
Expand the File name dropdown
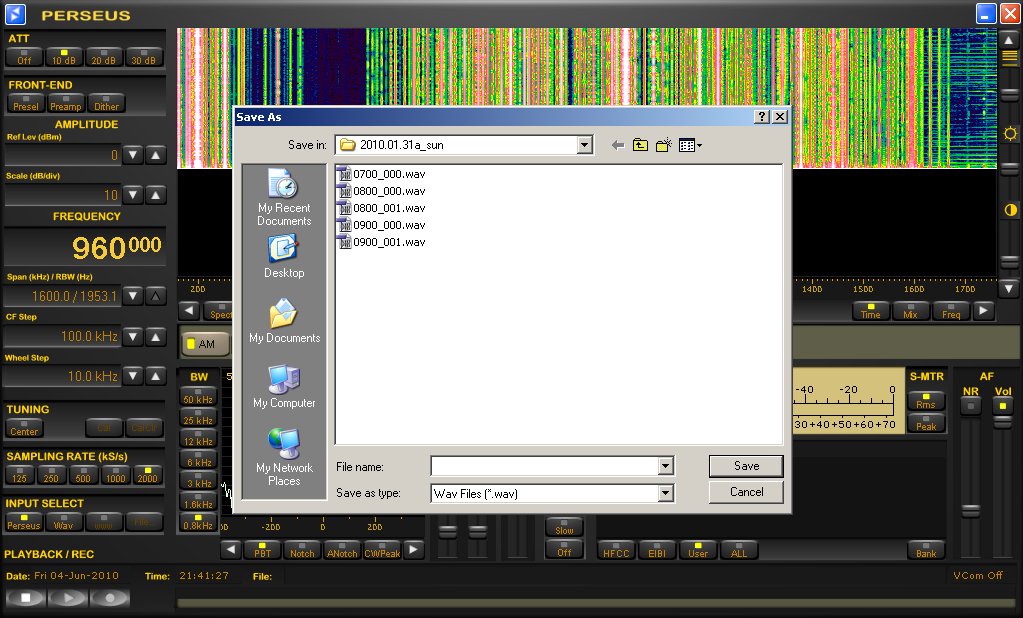[665, 466]
